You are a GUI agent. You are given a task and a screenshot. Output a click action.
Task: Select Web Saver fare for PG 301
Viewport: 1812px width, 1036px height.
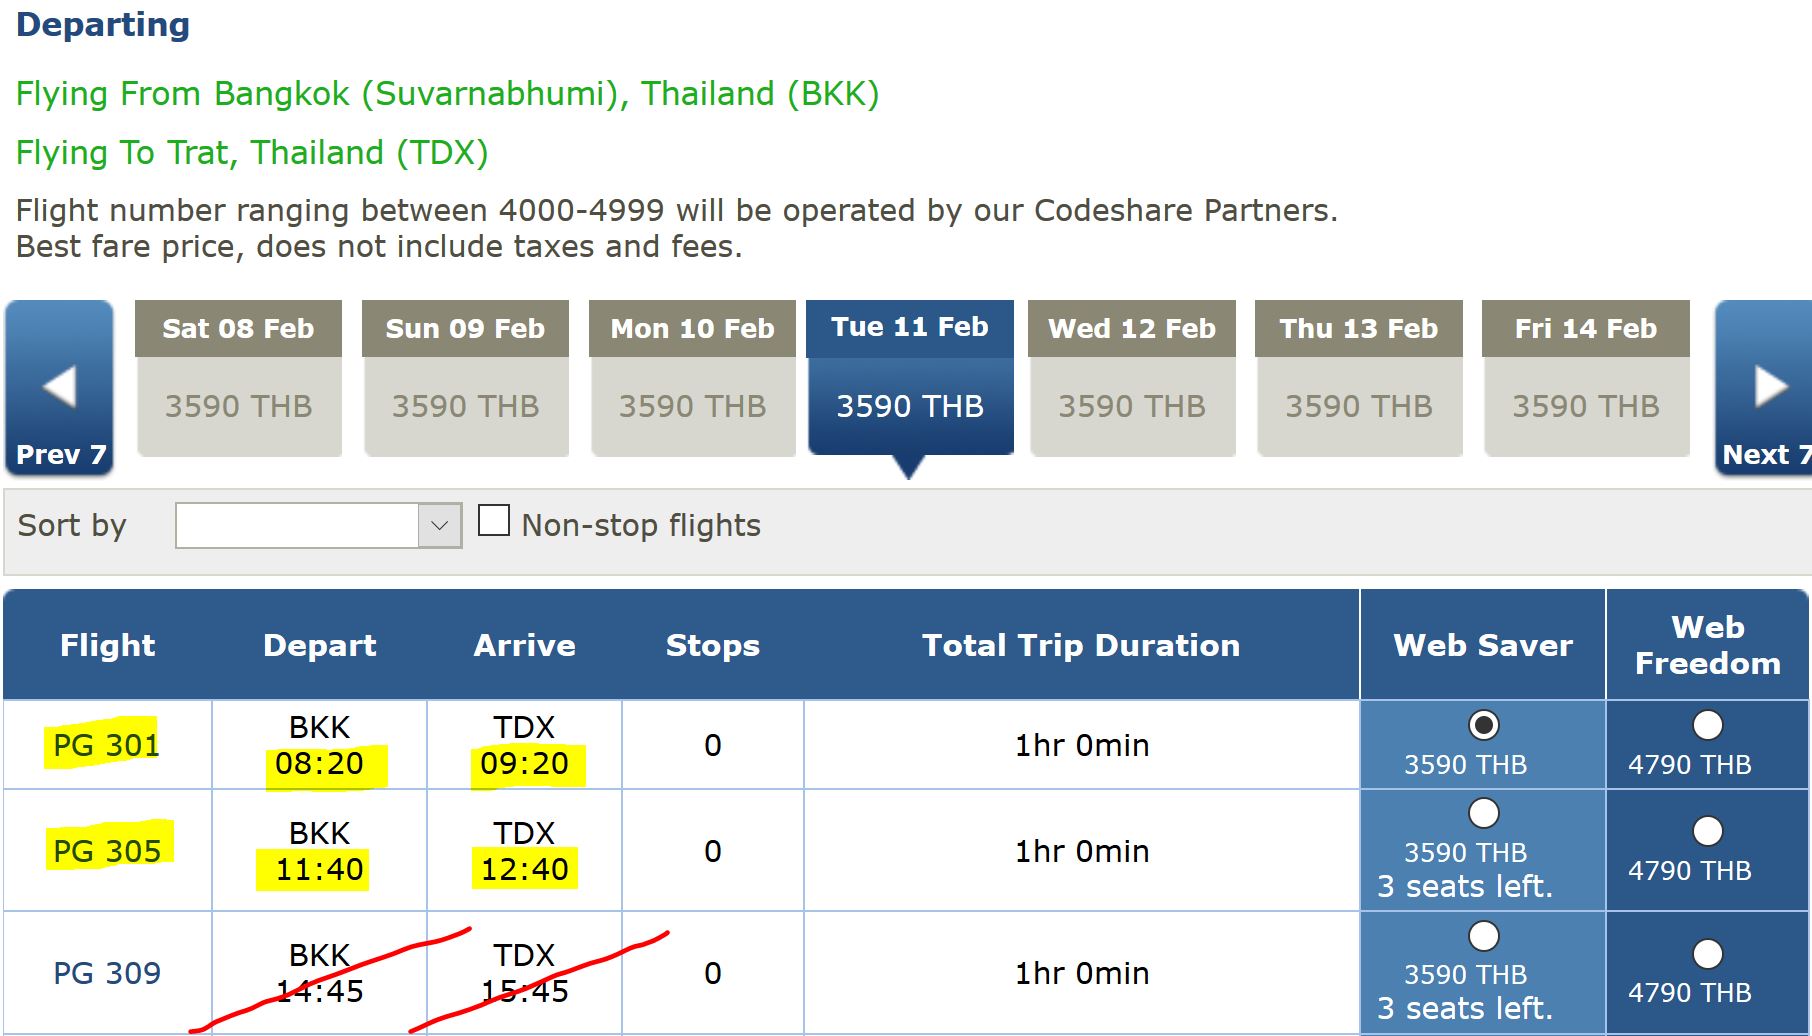(x=1483, y=725)
